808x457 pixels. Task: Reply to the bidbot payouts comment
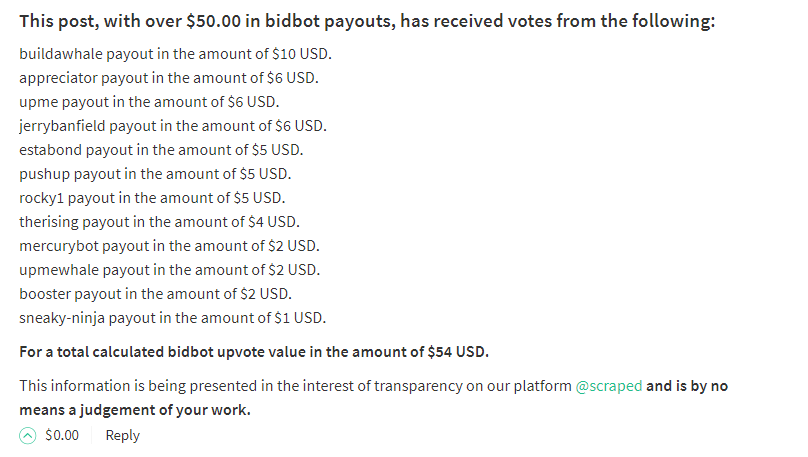tap(123, 435)
